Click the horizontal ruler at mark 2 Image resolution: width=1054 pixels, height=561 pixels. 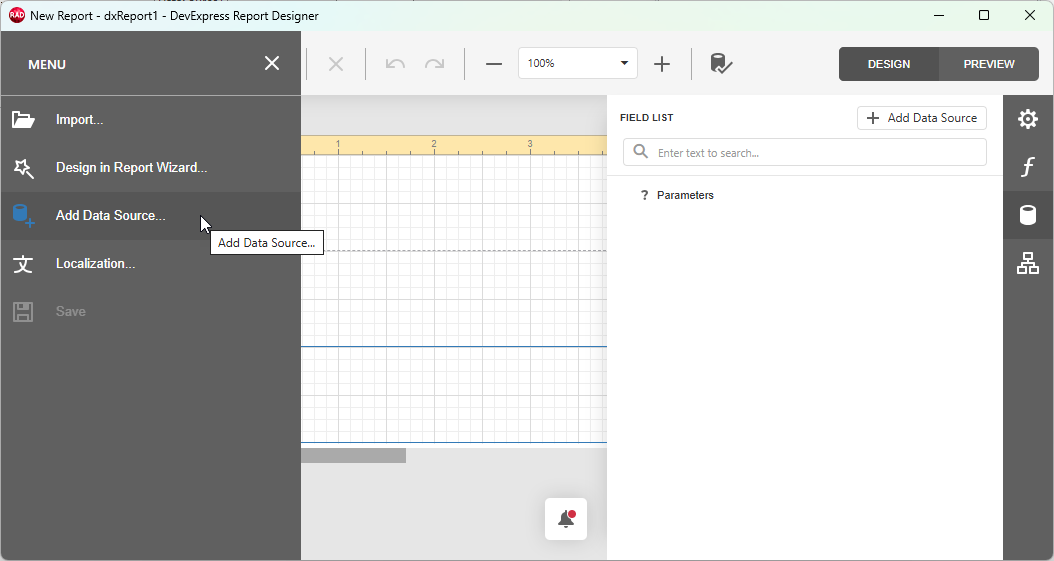point(434,145)
